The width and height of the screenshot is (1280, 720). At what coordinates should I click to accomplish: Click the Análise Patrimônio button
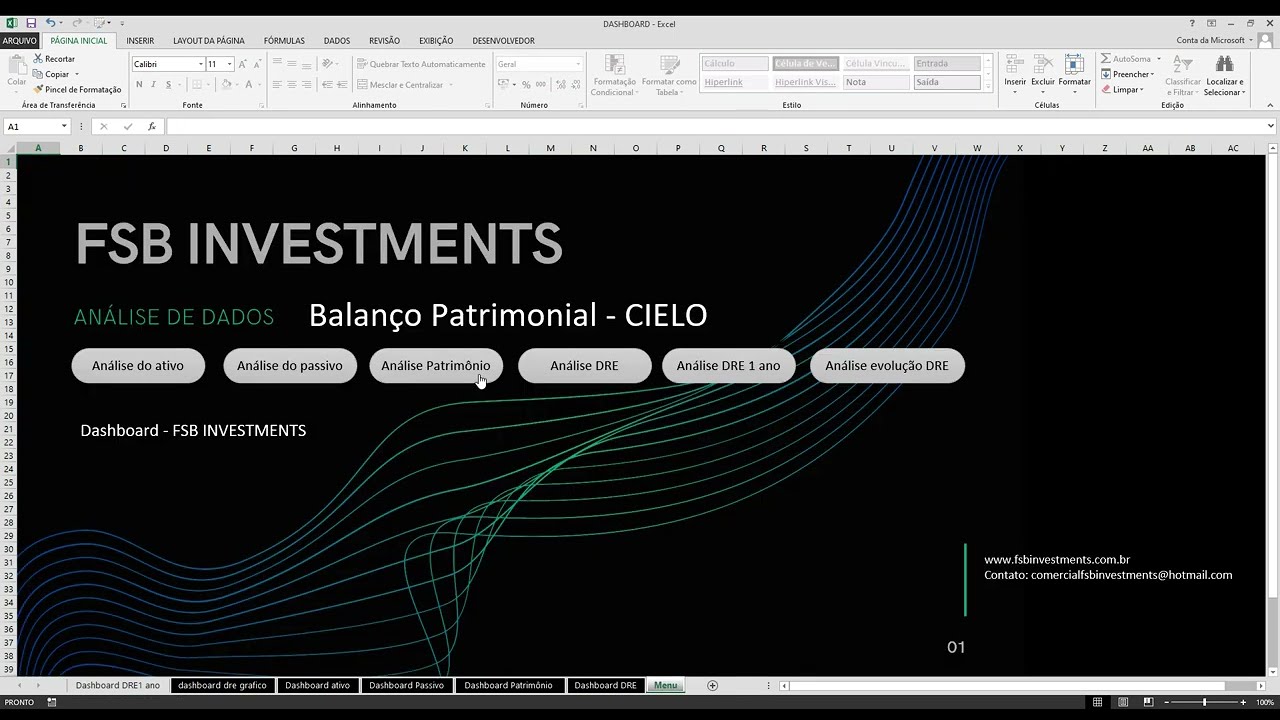(x=436, y=366)
